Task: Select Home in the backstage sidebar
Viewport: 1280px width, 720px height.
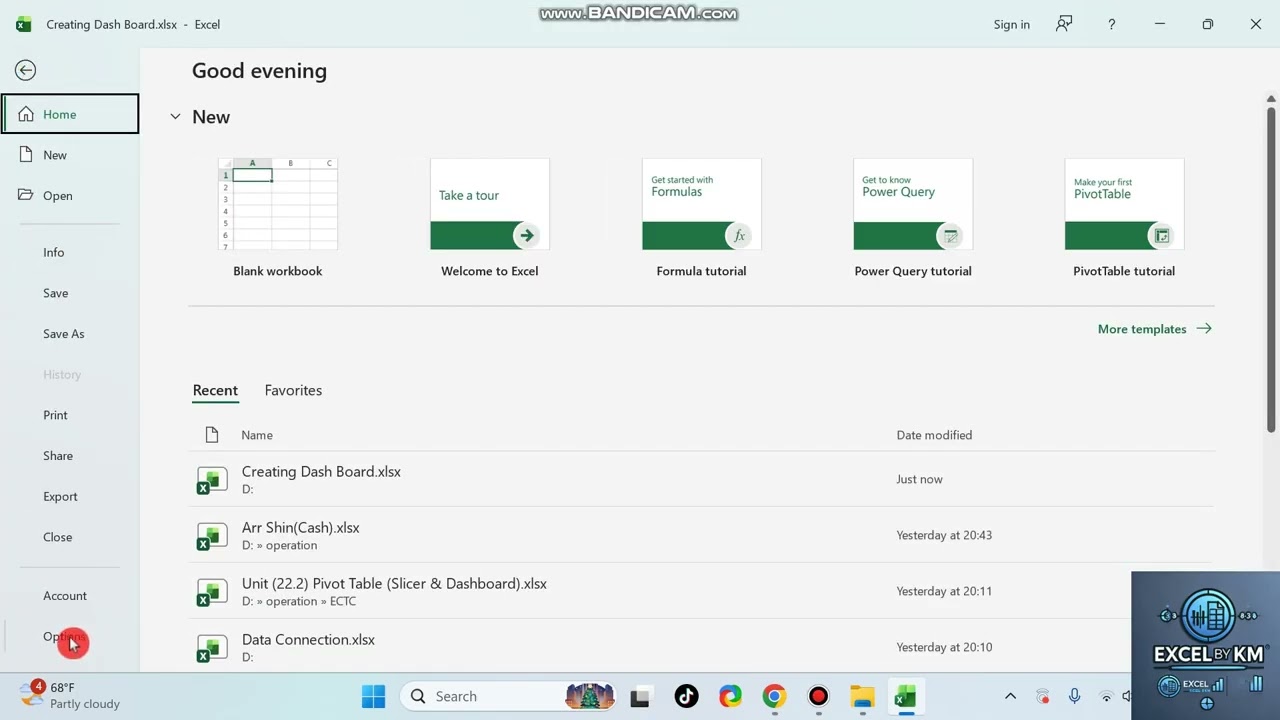Action: click(70, 114)
